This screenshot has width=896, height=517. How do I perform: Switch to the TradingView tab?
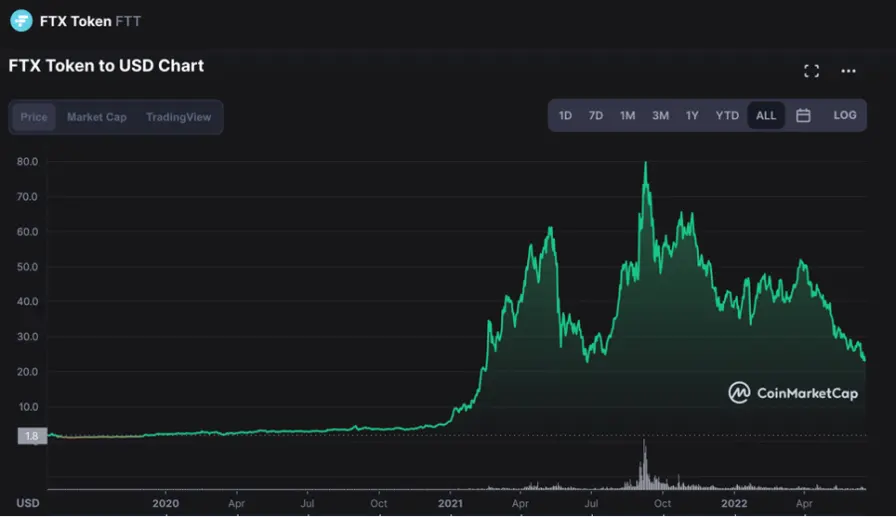tap(178, 117)
